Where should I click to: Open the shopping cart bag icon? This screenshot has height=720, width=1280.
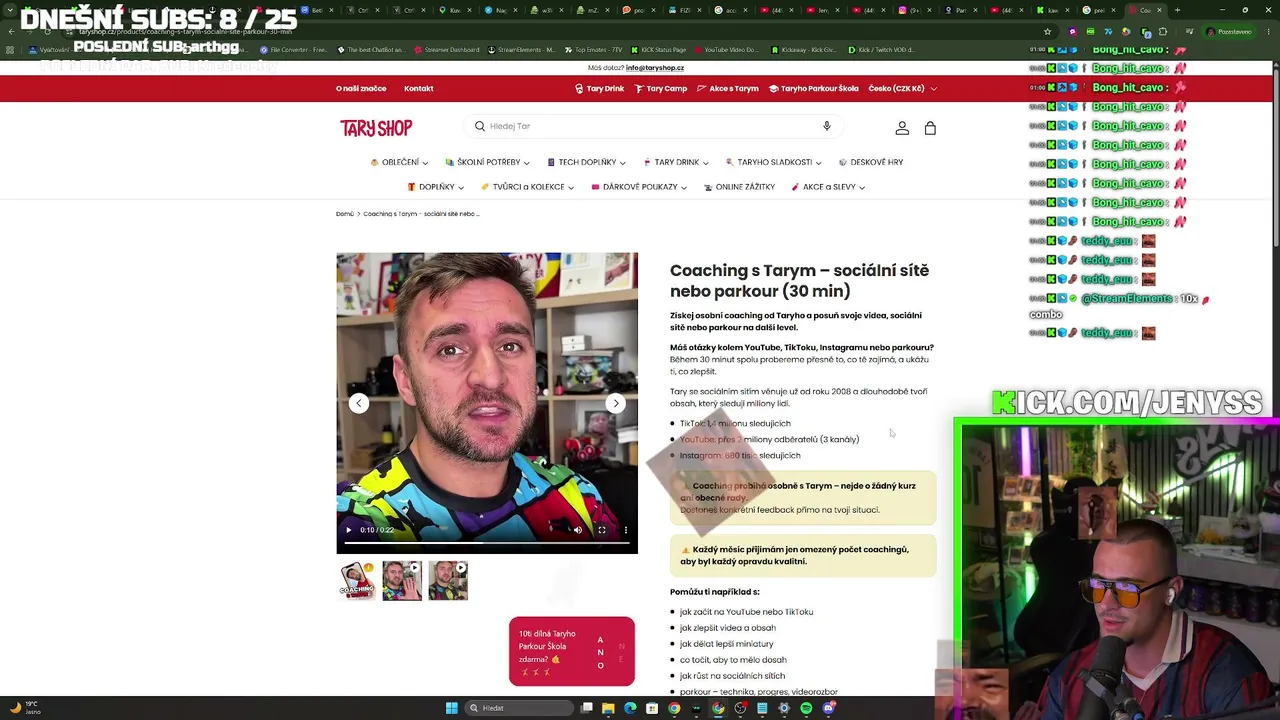(930, 128)
